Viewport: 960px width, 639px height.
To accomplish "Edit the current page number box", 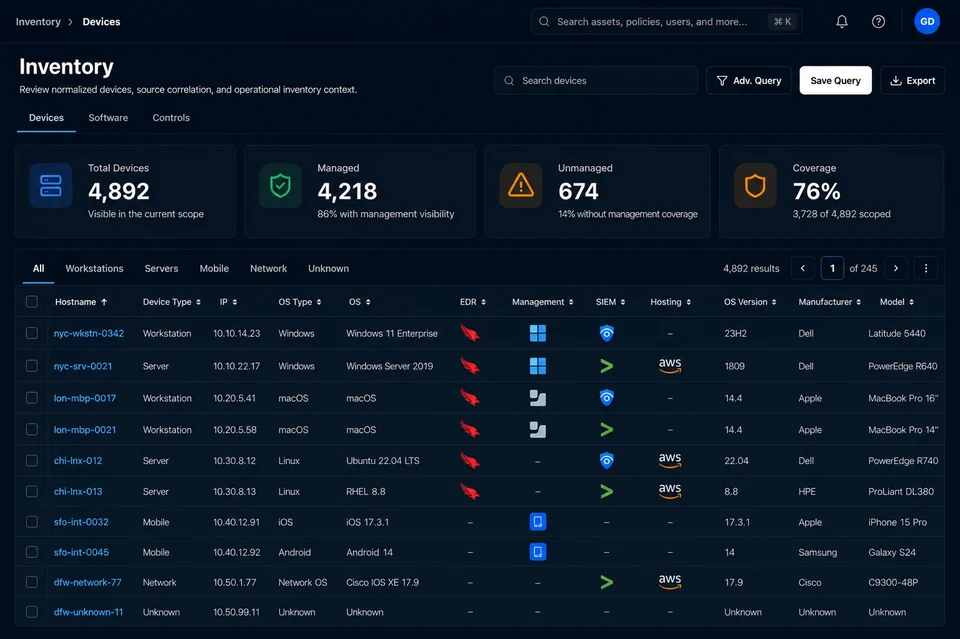I will click(x=832, y=268).
